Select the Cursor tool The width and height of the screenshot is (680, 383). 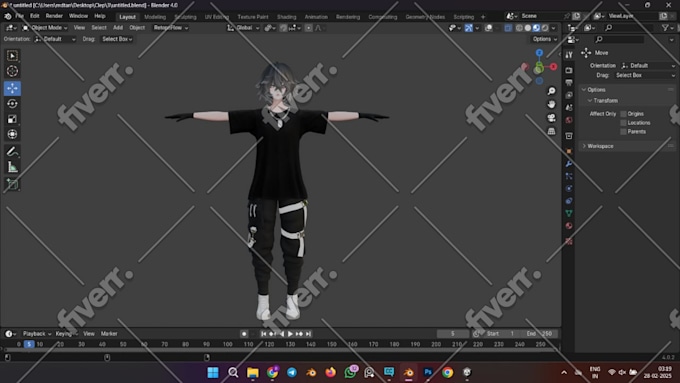[12, 71]
